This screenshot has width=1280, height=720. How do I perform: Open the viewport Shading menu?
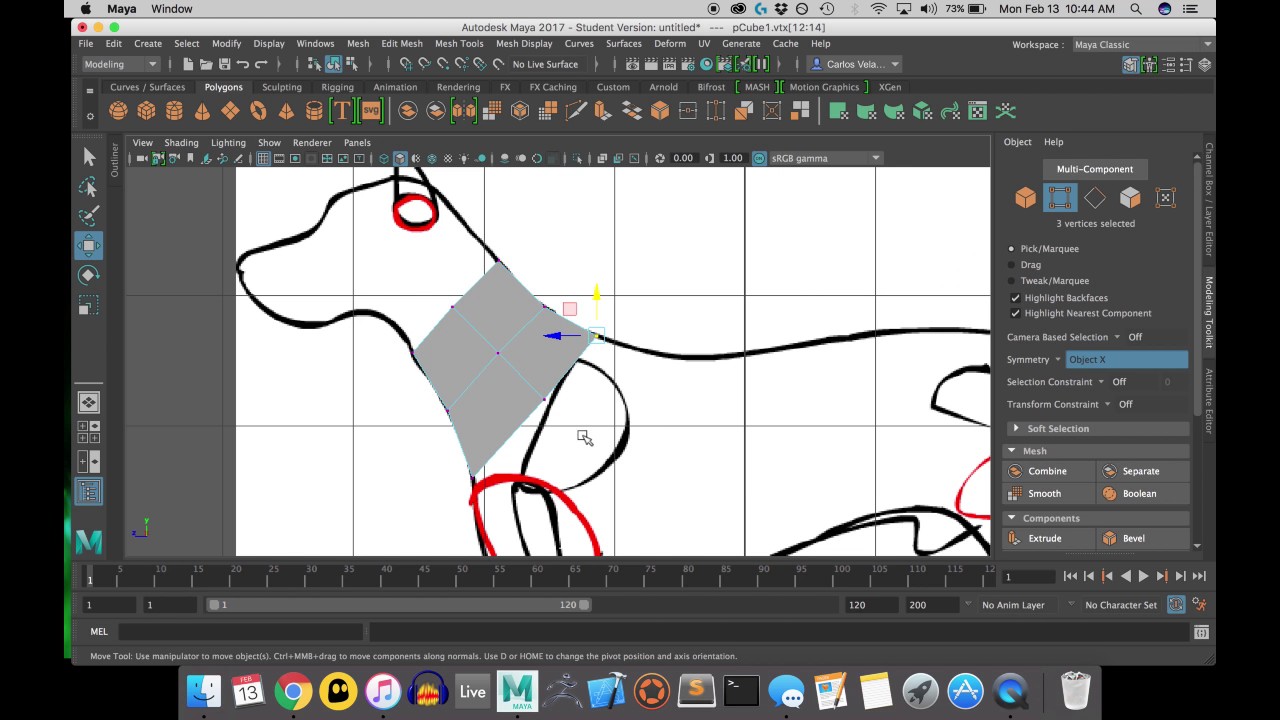[181, 143]
